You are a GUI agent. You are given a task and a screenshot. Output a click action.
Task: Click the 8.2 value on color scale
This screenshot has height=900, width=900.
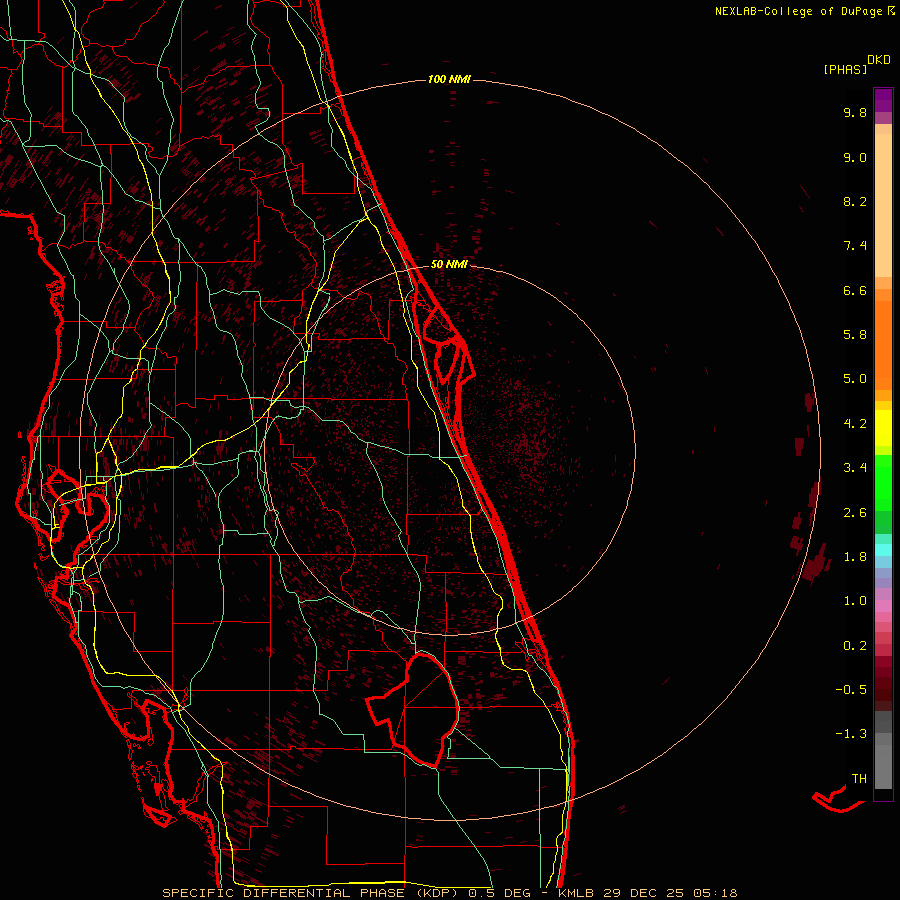(855, 201)
